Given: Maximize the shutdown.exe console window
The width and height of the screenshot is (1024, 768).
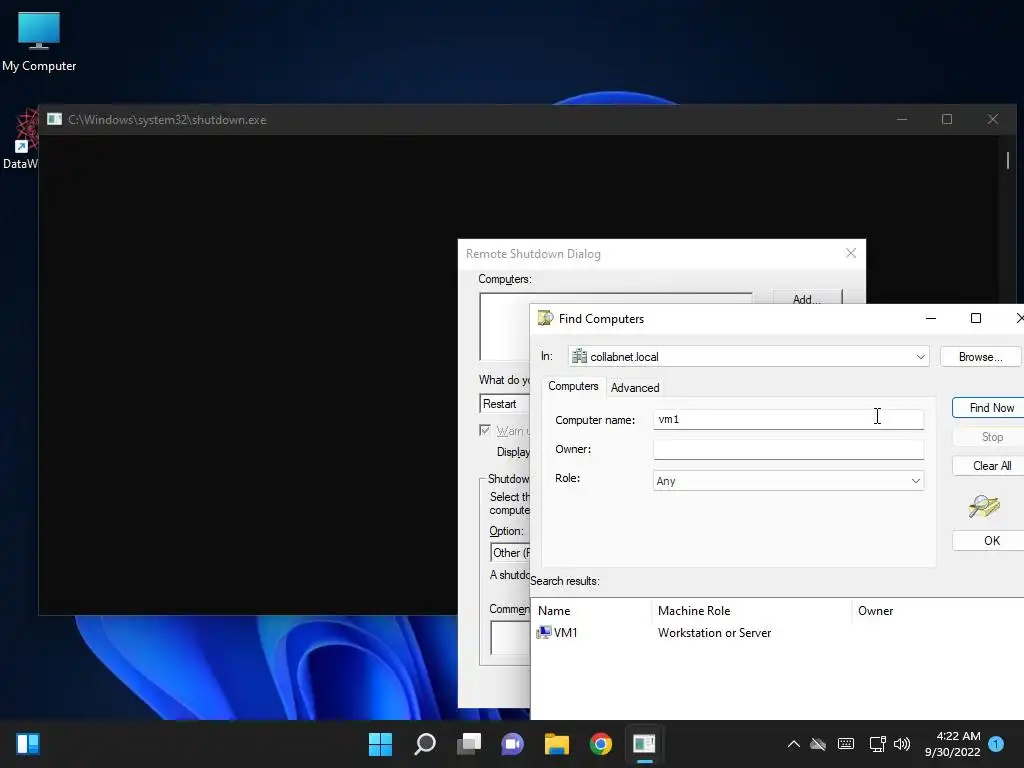Looking at the screenshot, I should 947,119.
